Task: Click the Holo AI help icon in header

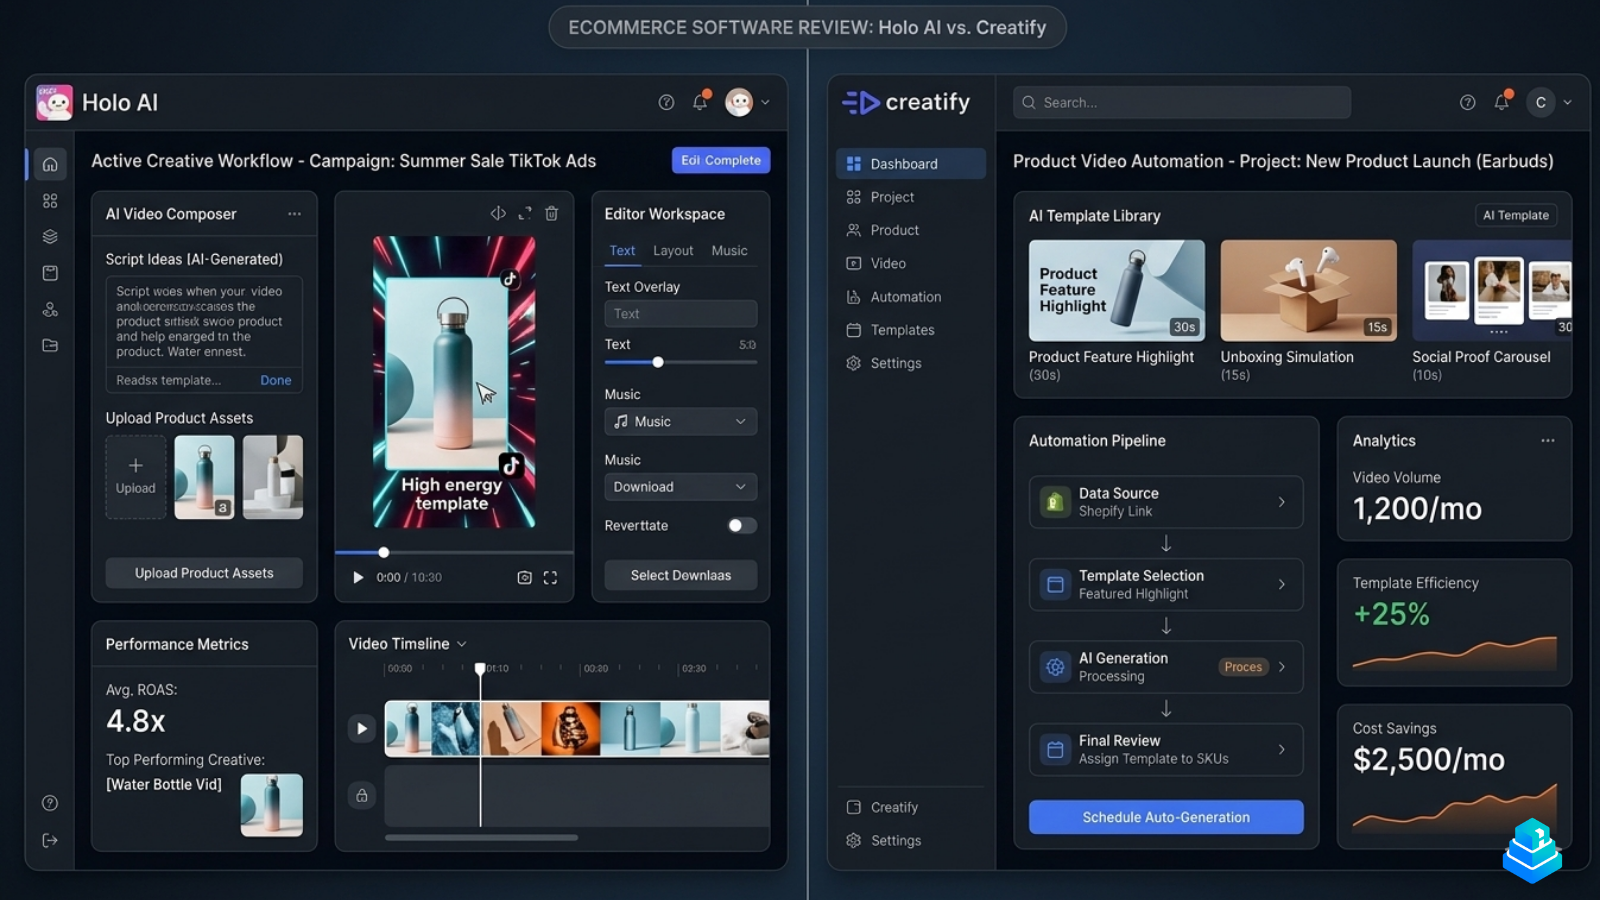Action: 666,102
